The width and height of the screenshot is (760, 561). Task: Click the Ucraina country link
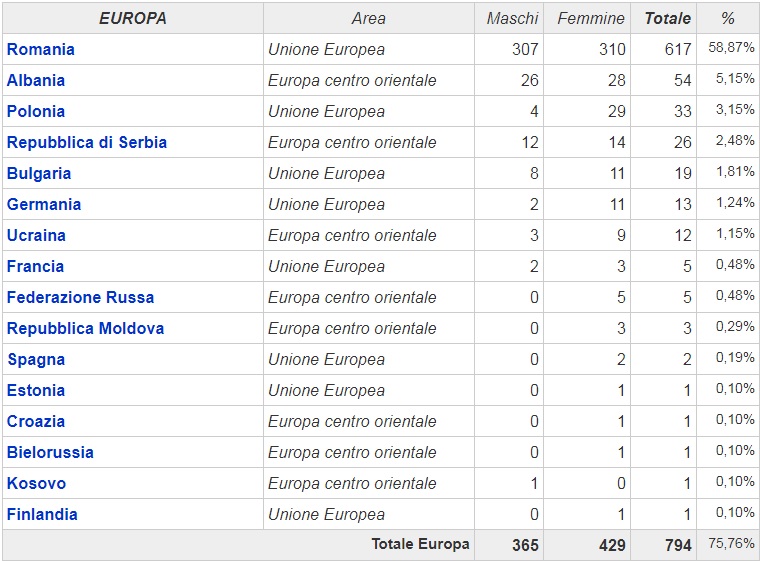click(36, 235)
